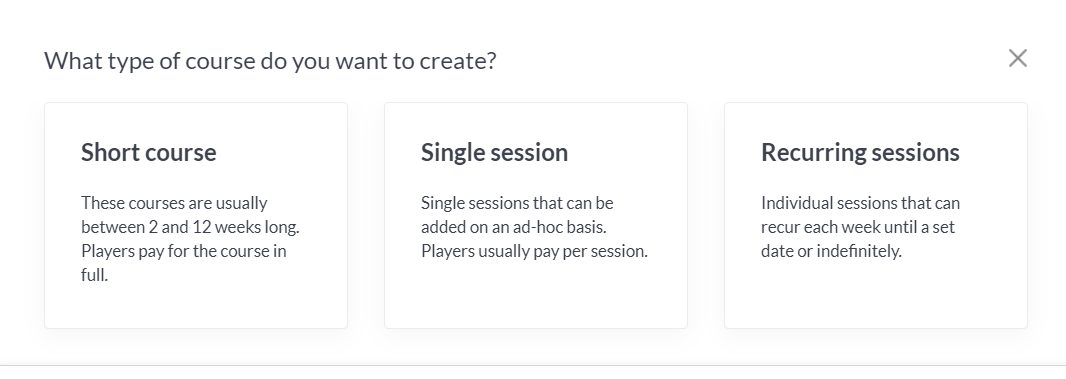Click 'date or indefinitely' line
This screenshot has height=379, width=1066.
point(831,251)
